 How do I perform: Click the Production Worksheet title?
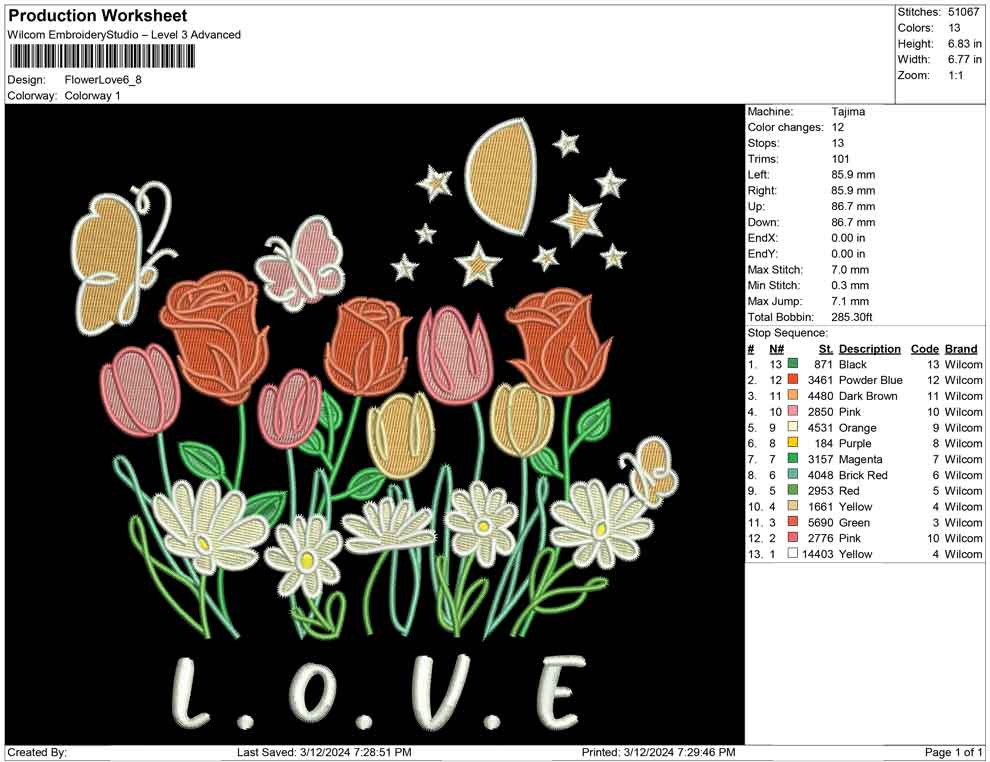(97, 16)
